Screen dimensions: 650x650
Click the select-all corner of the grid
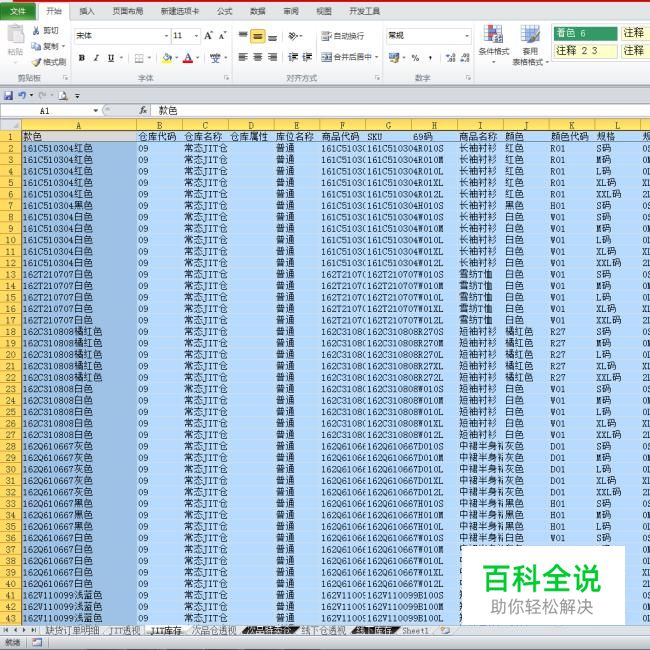pyautogui.click(x=11, y=125)
